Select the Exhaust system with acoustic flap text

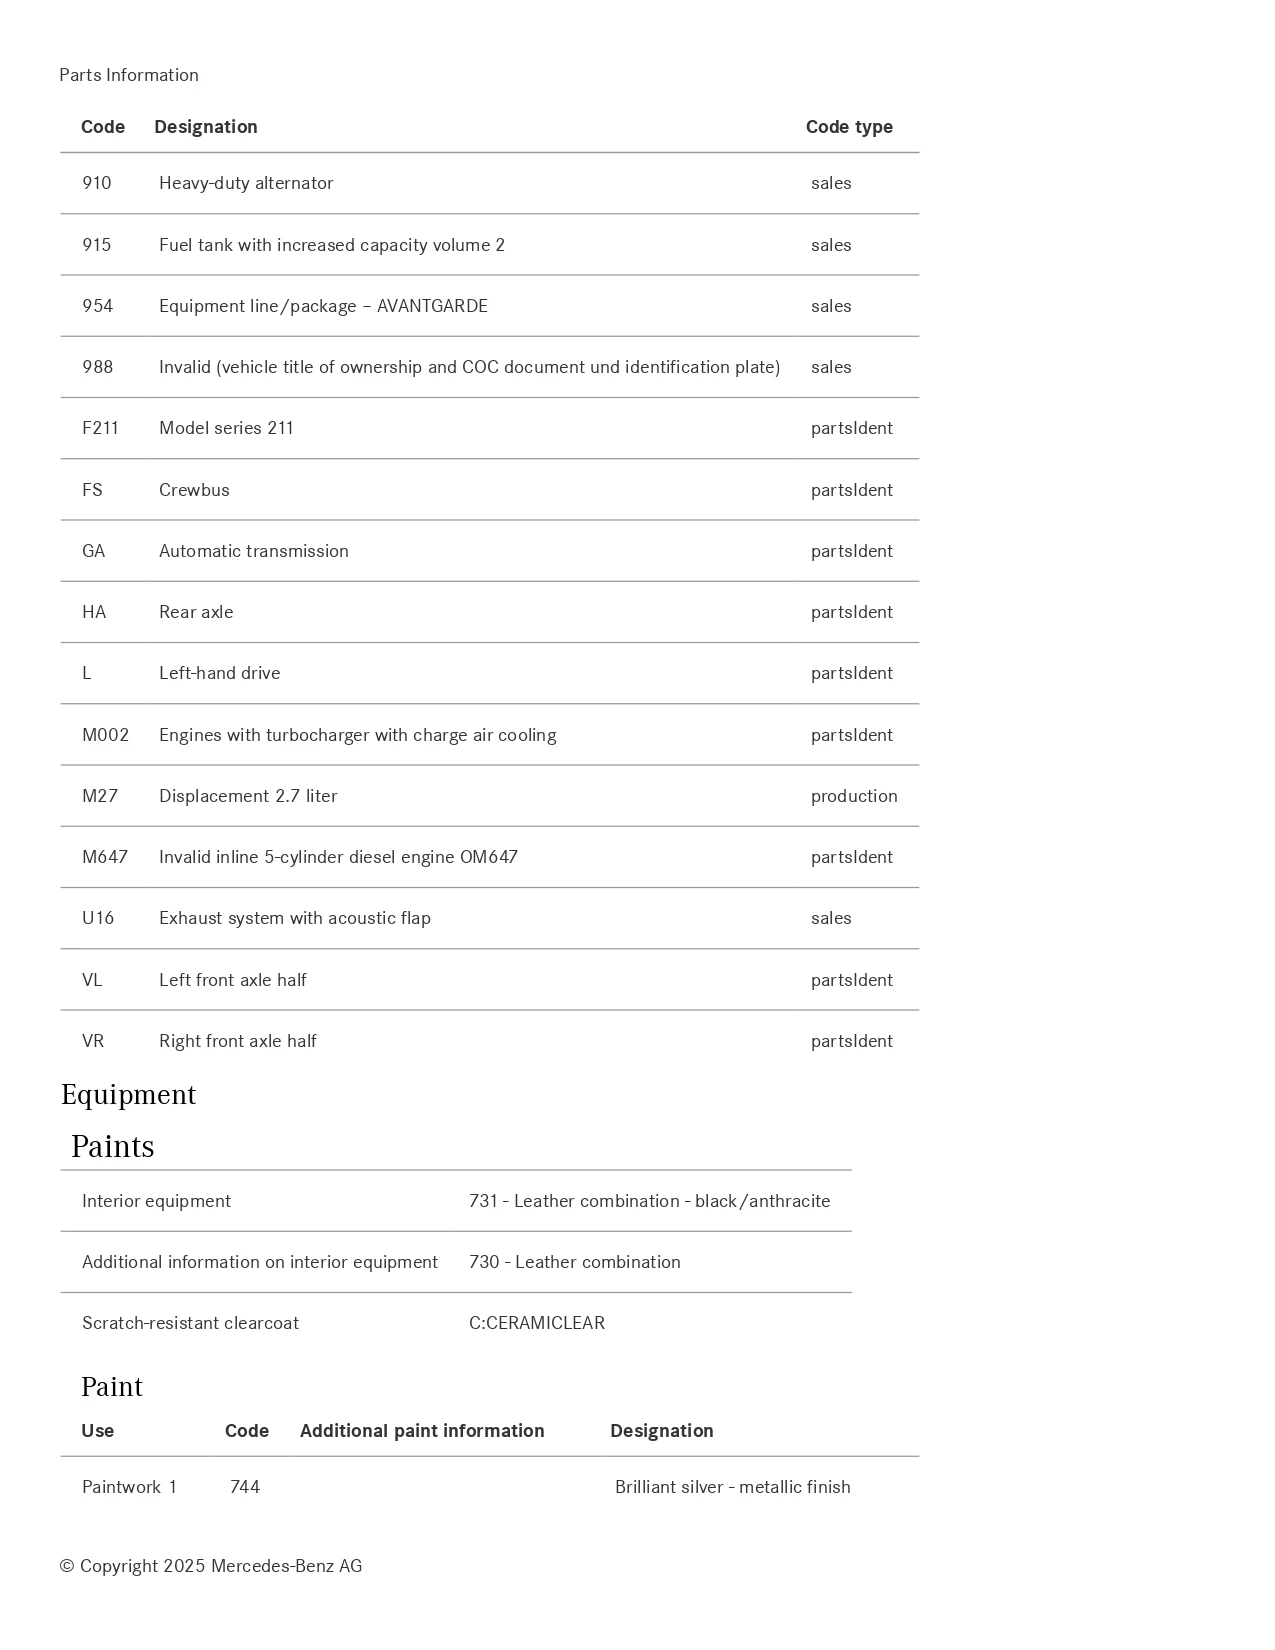(295, 918)
